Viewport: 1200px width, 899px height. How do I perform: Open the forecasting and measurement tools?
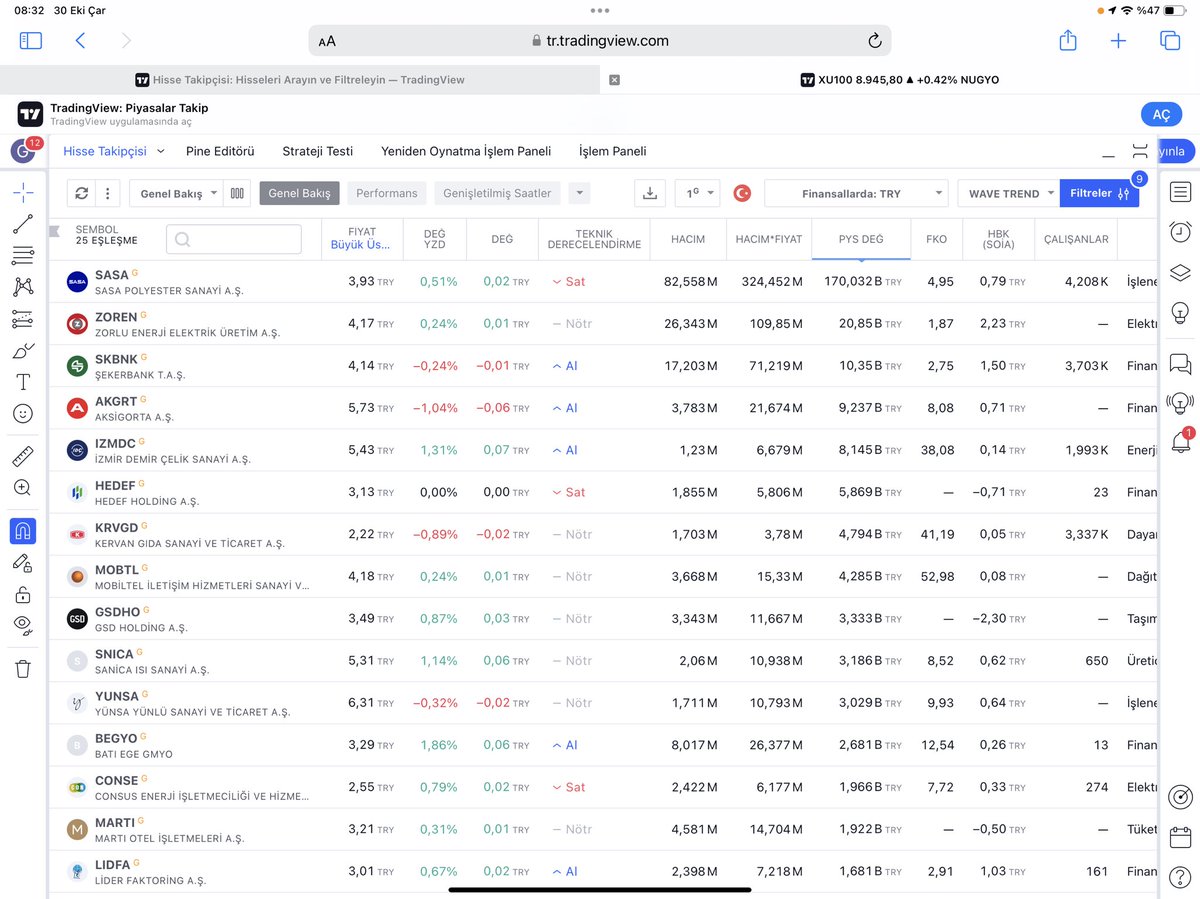click(x=23, y=320)
